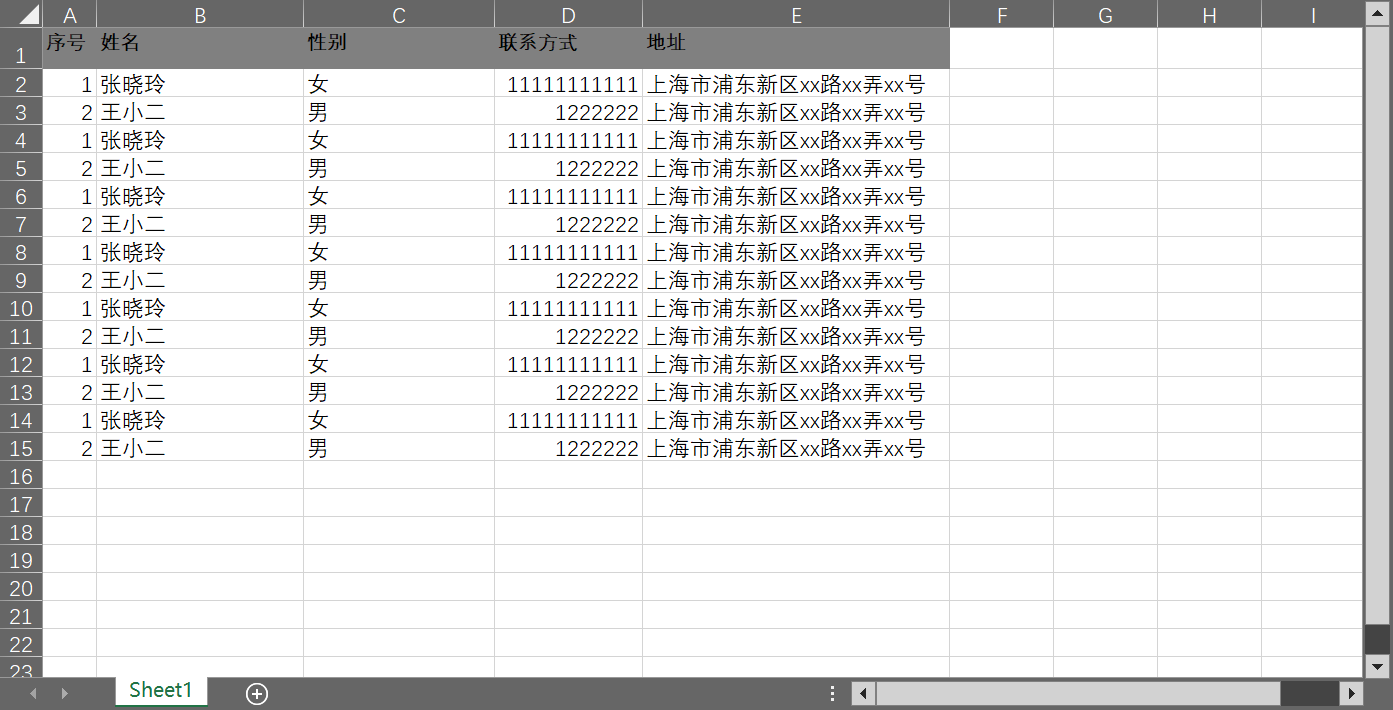Select 女 cell in row 12
Viewport: 1393px width, 710px height.
(399, 363)
